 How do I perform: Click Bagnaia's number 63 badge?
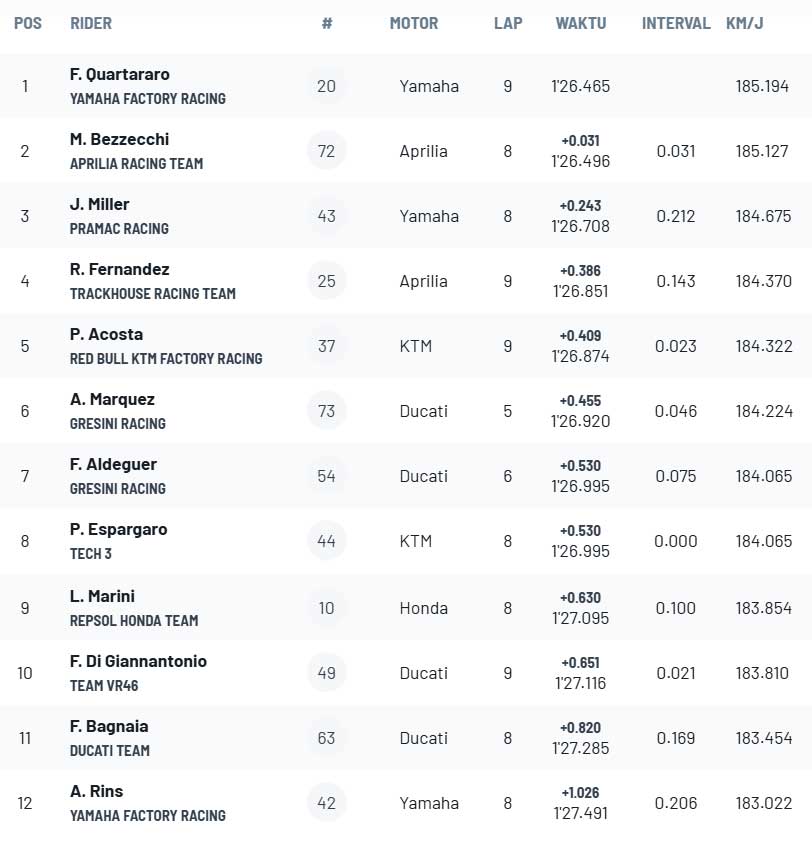click(x=327, y=738)
